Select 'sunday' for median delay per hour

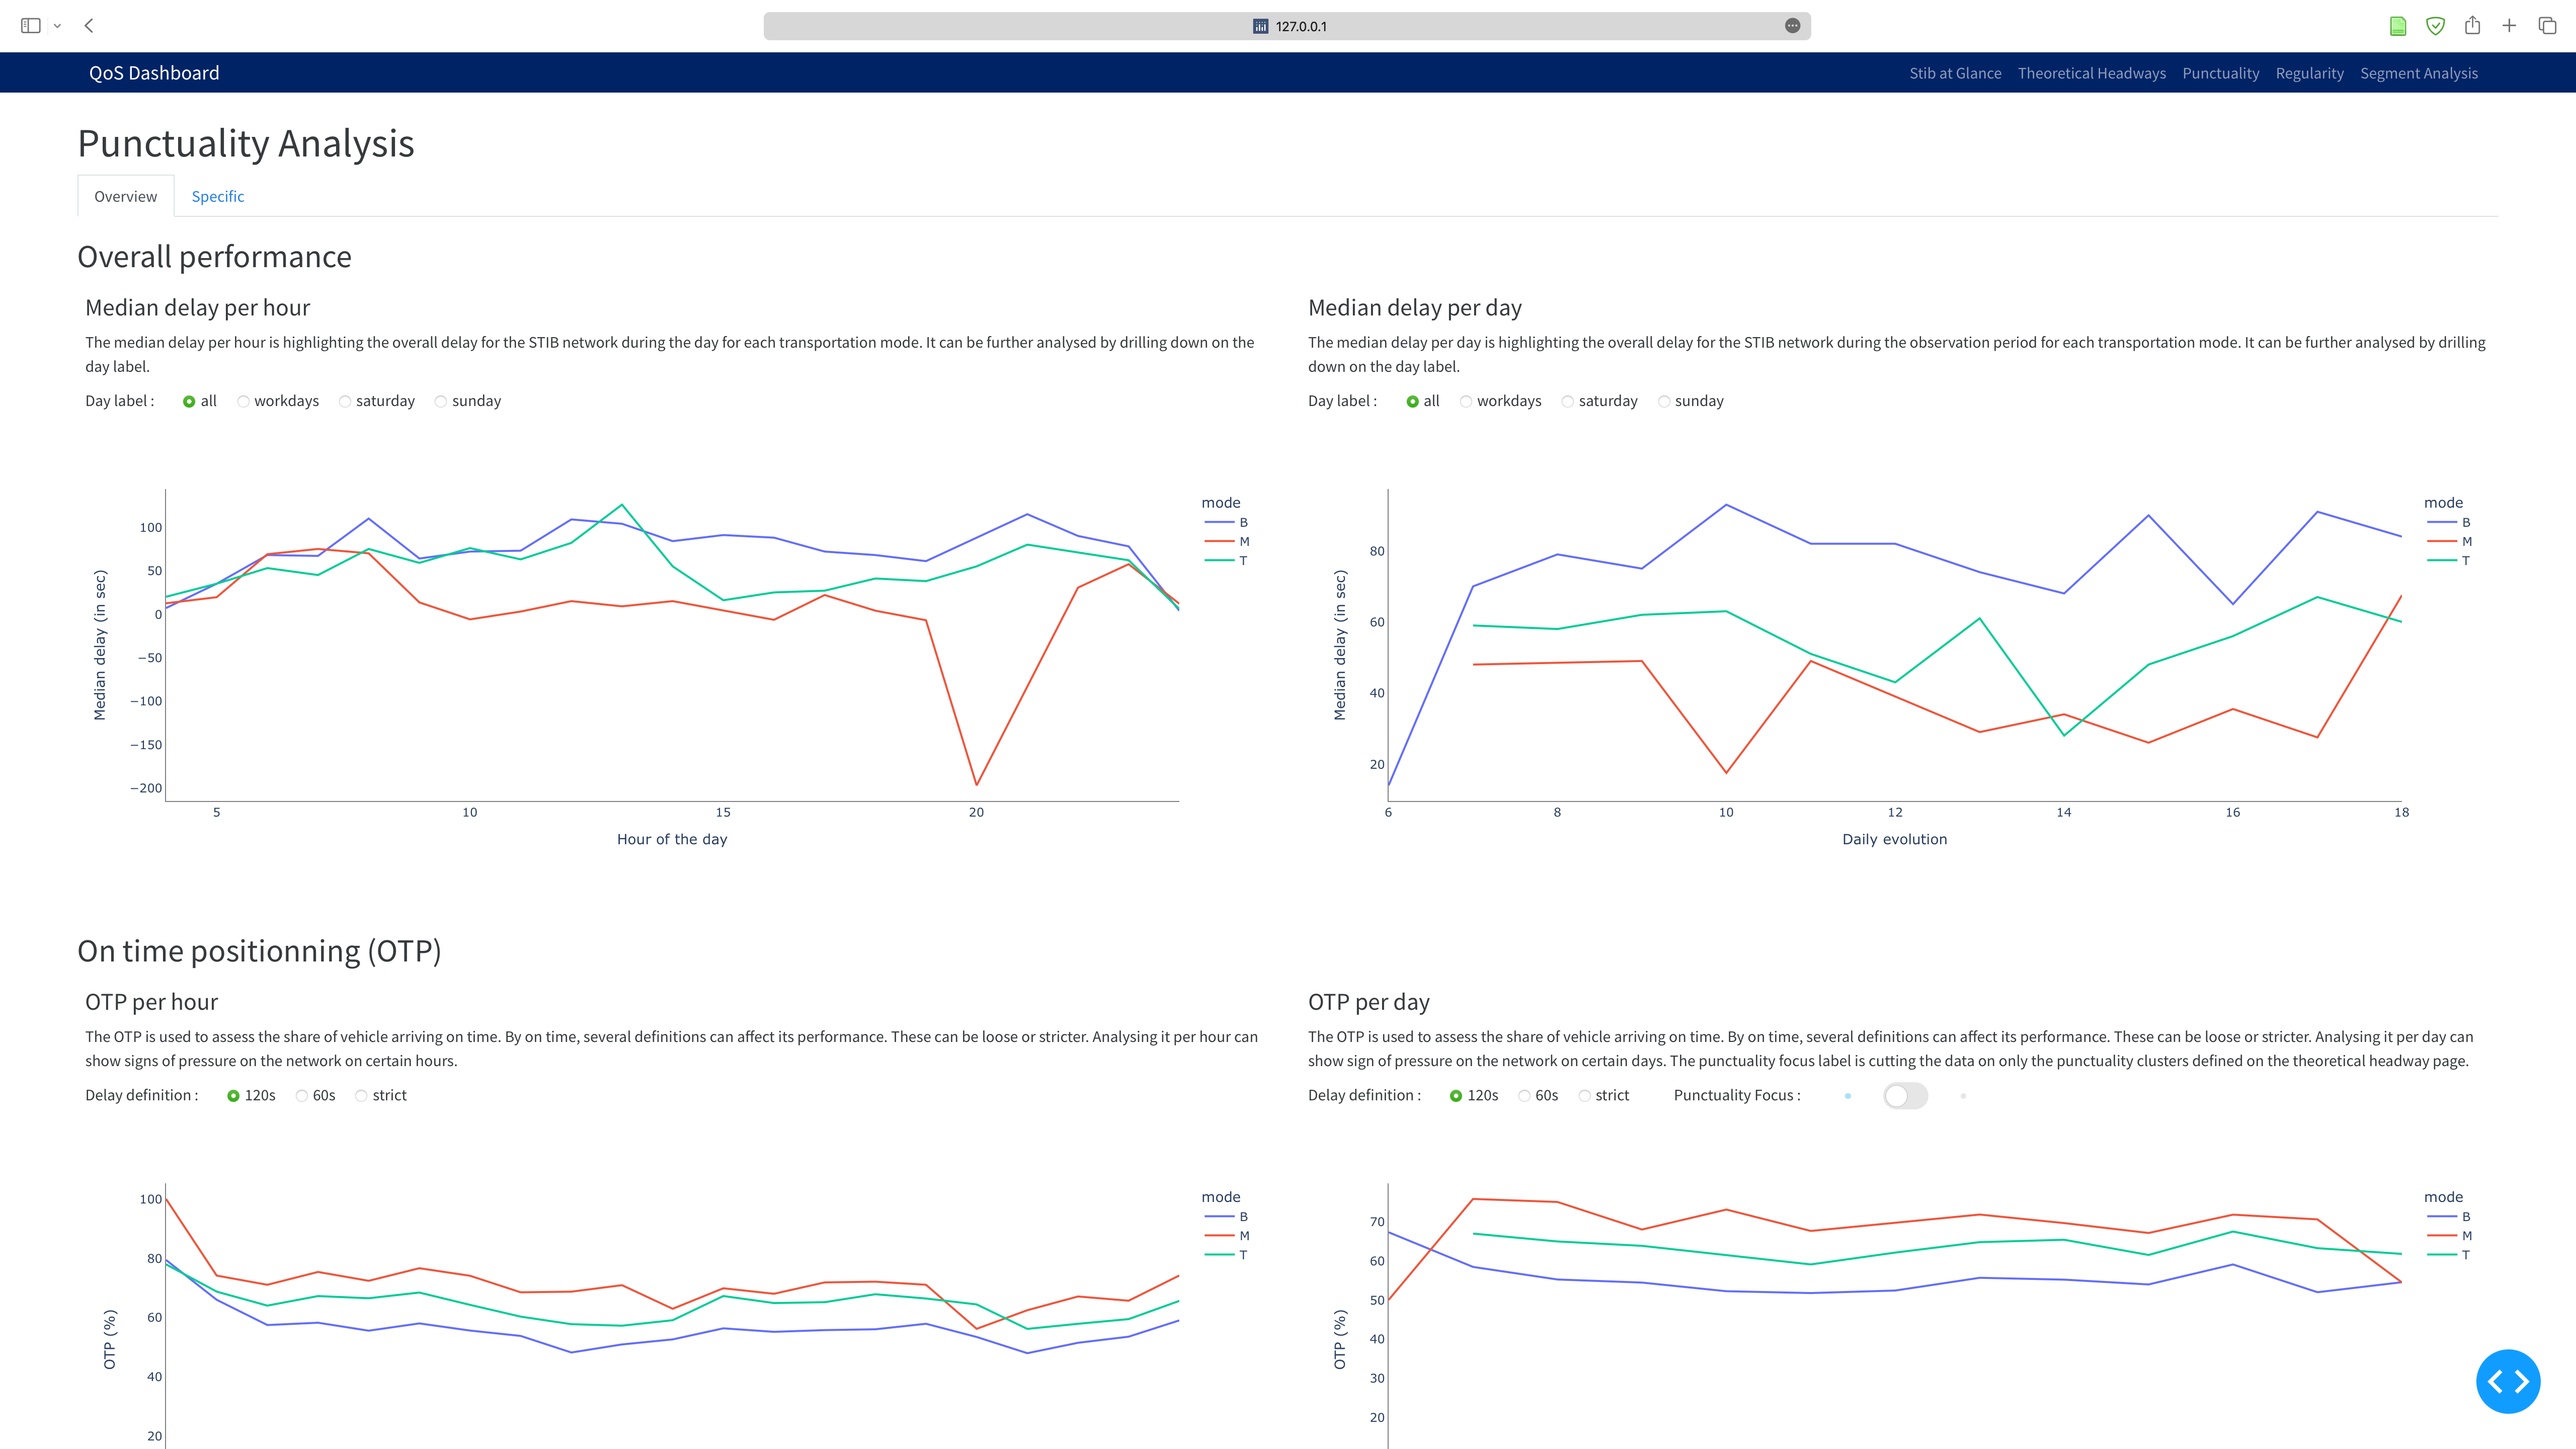(x=441, y=401)
